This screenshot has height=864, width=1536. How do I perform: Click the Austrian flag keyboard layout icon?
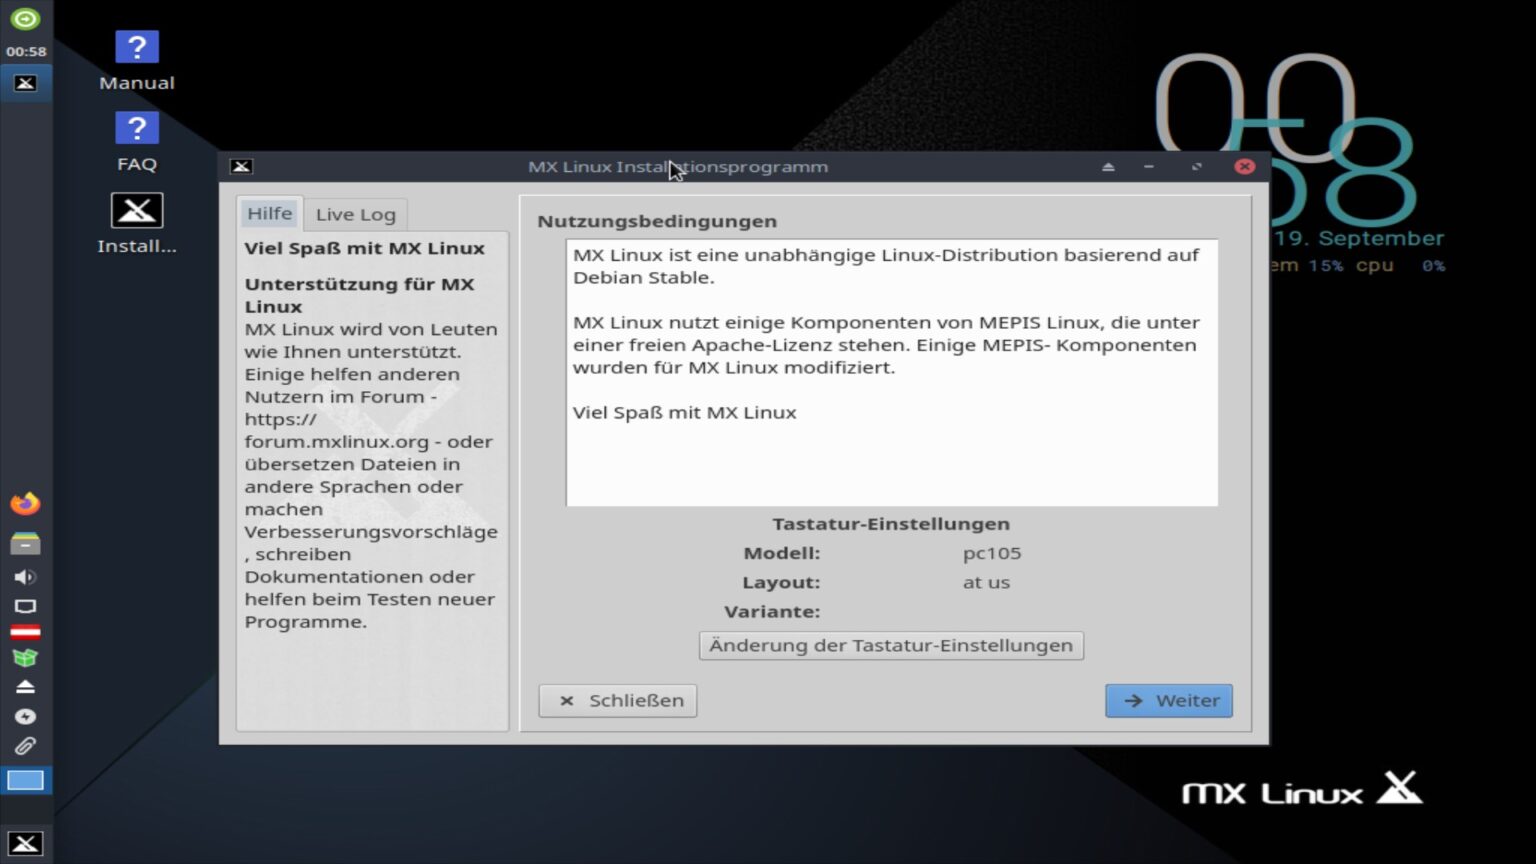coord(25,630)
